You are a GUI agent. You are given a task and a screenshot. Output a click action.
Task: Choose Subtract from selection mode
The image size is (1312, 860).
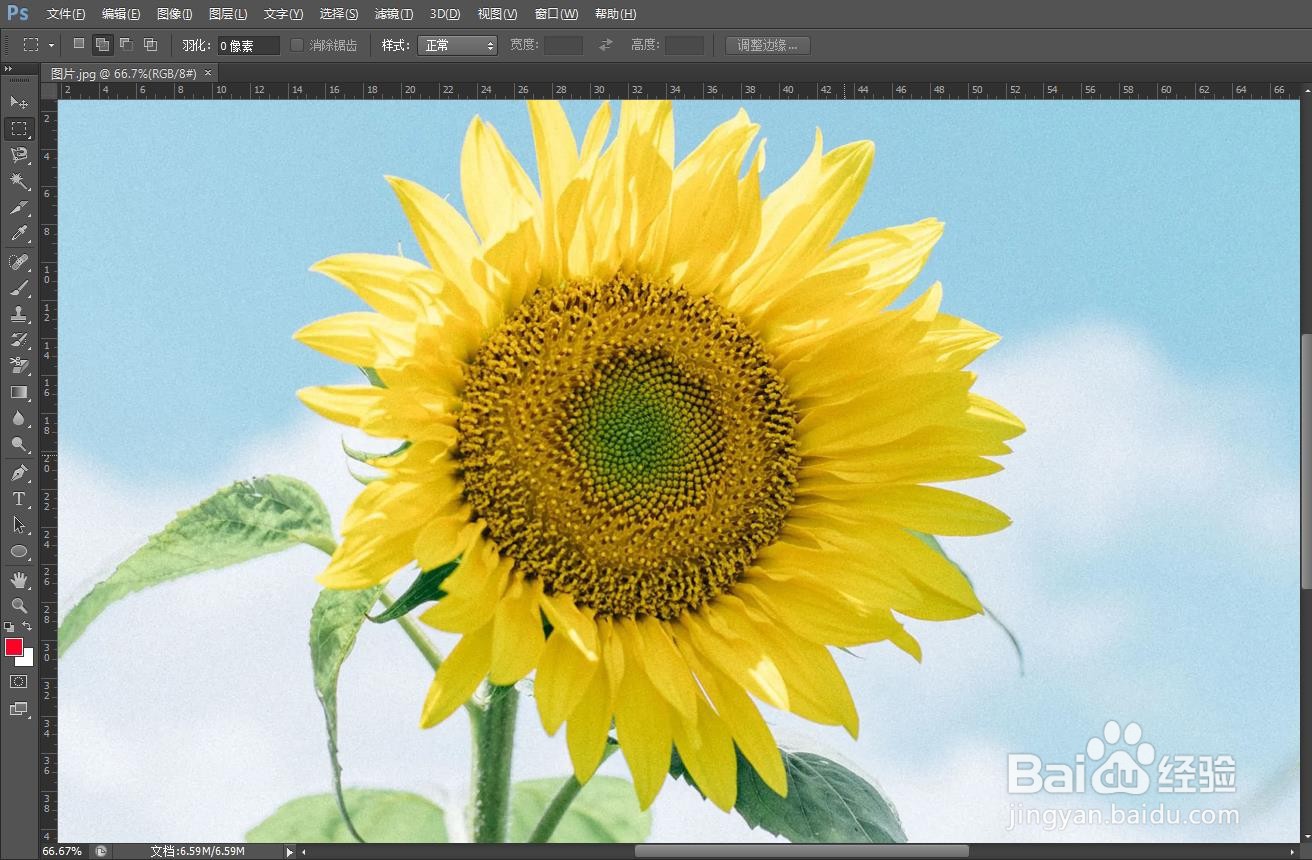coord(126,44)
